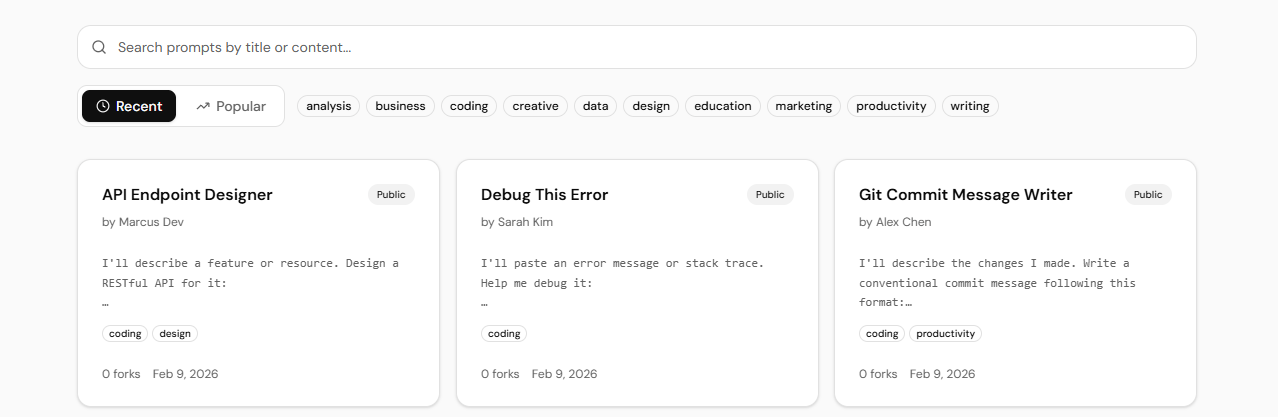Switch to the Popular sort tab
Image resolution: width=1278 pixels, height=417 pixels.
(x=231, y=106)
